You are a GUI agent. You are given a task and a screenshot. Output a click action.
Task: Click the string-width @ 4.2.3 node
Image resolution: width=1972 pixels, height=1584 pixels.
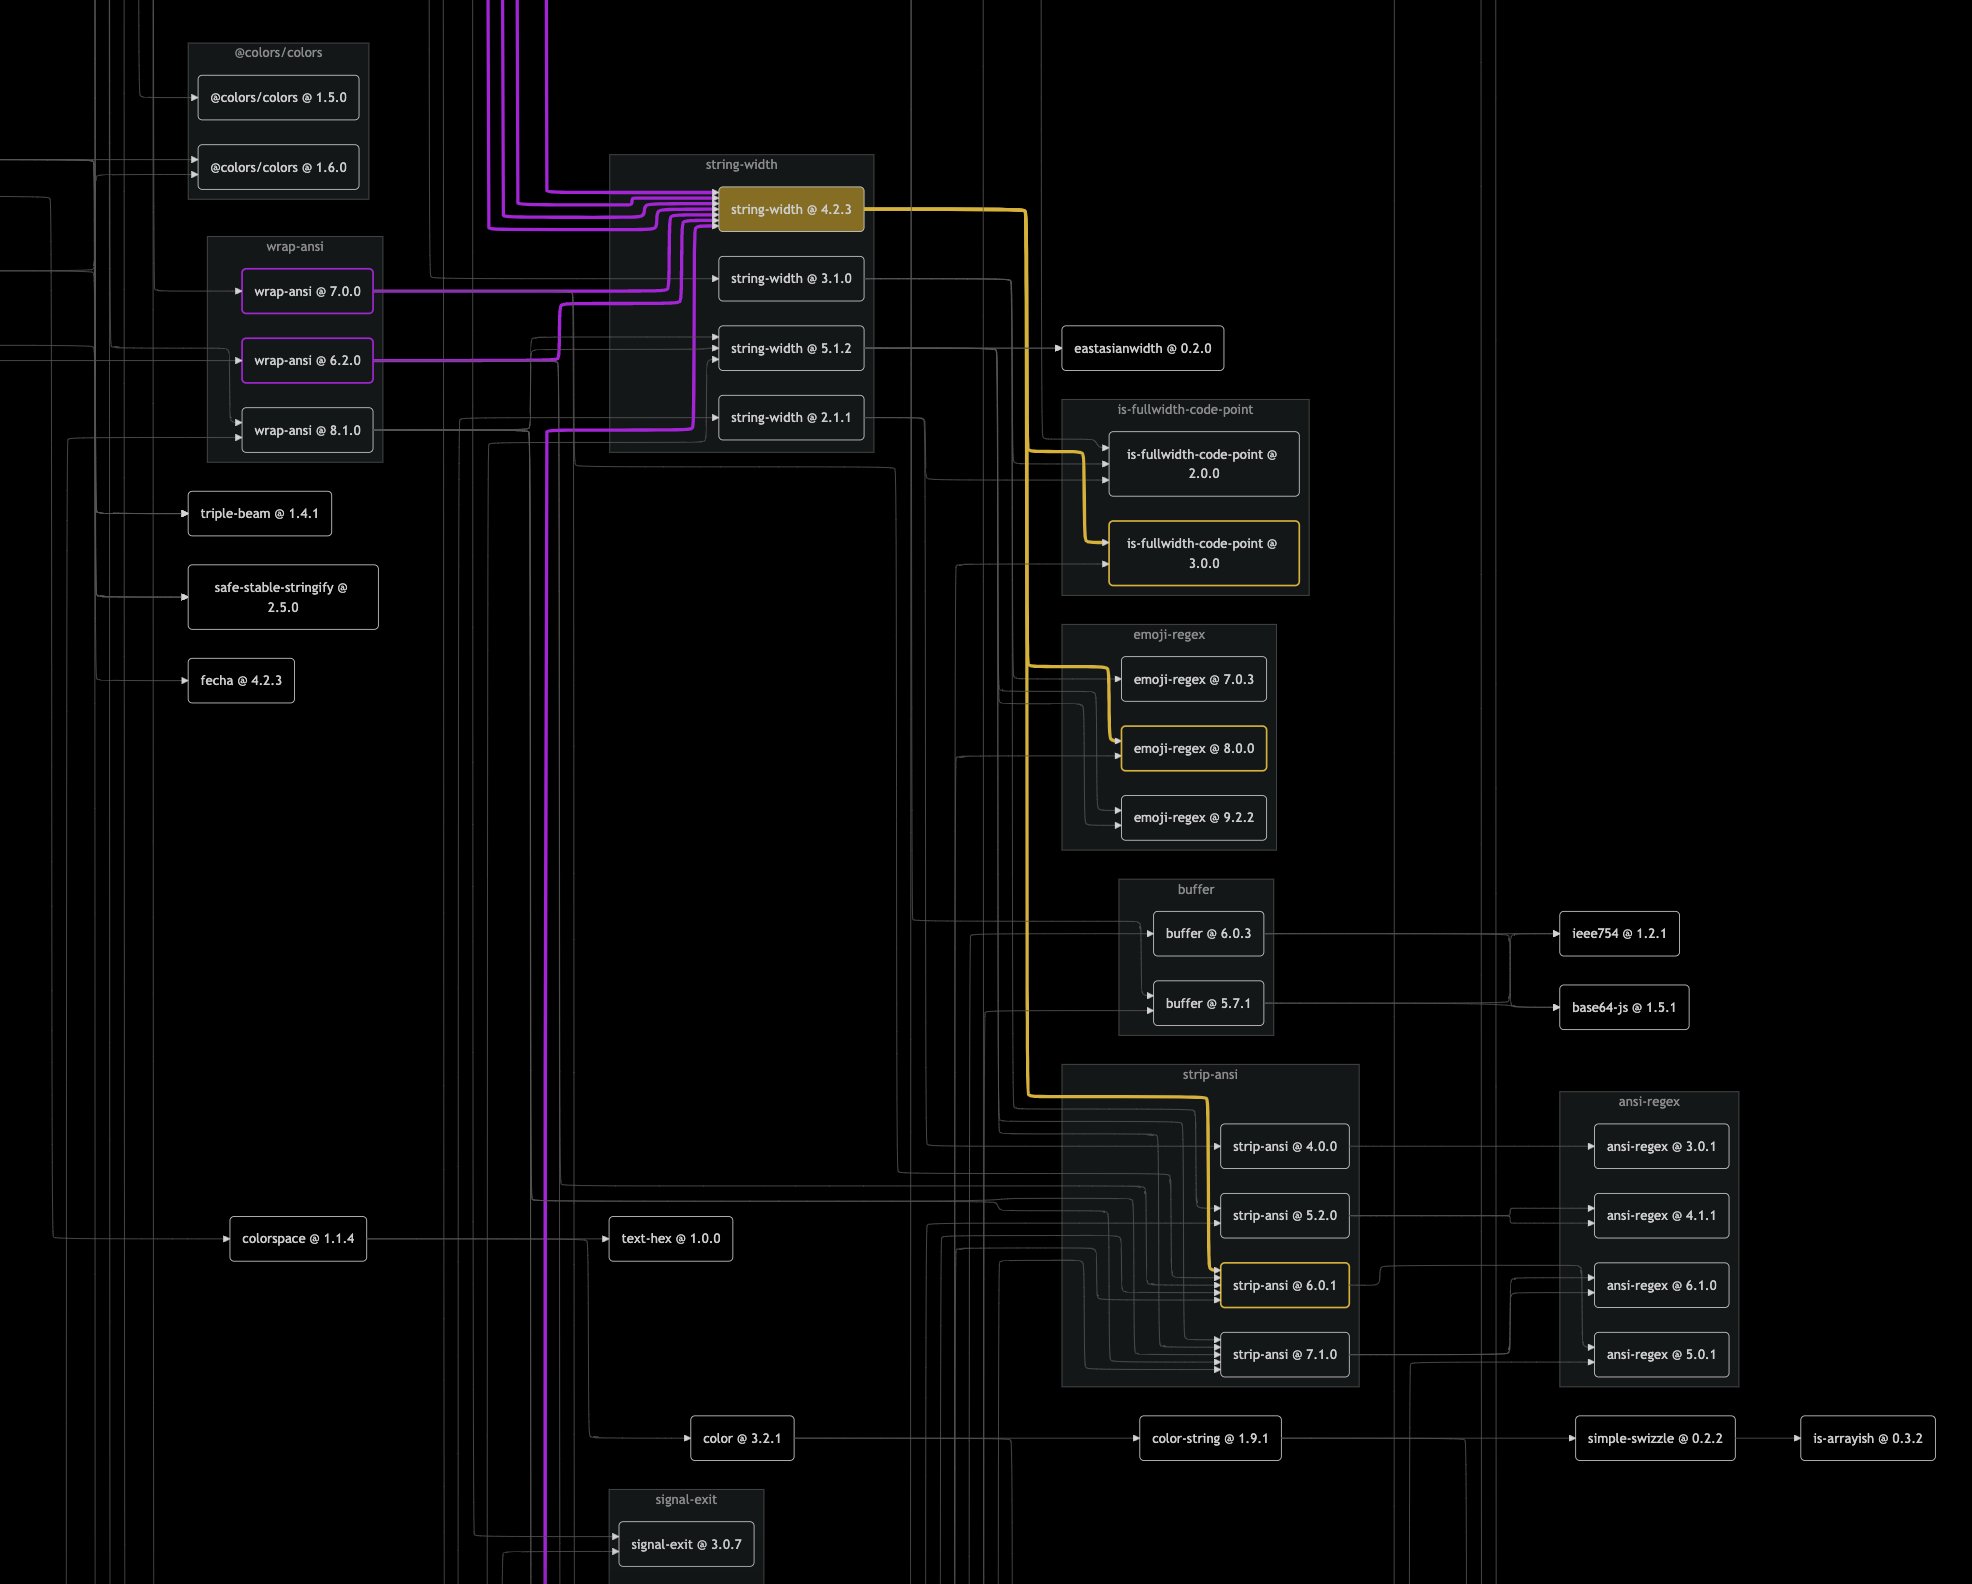click(790, 209)
